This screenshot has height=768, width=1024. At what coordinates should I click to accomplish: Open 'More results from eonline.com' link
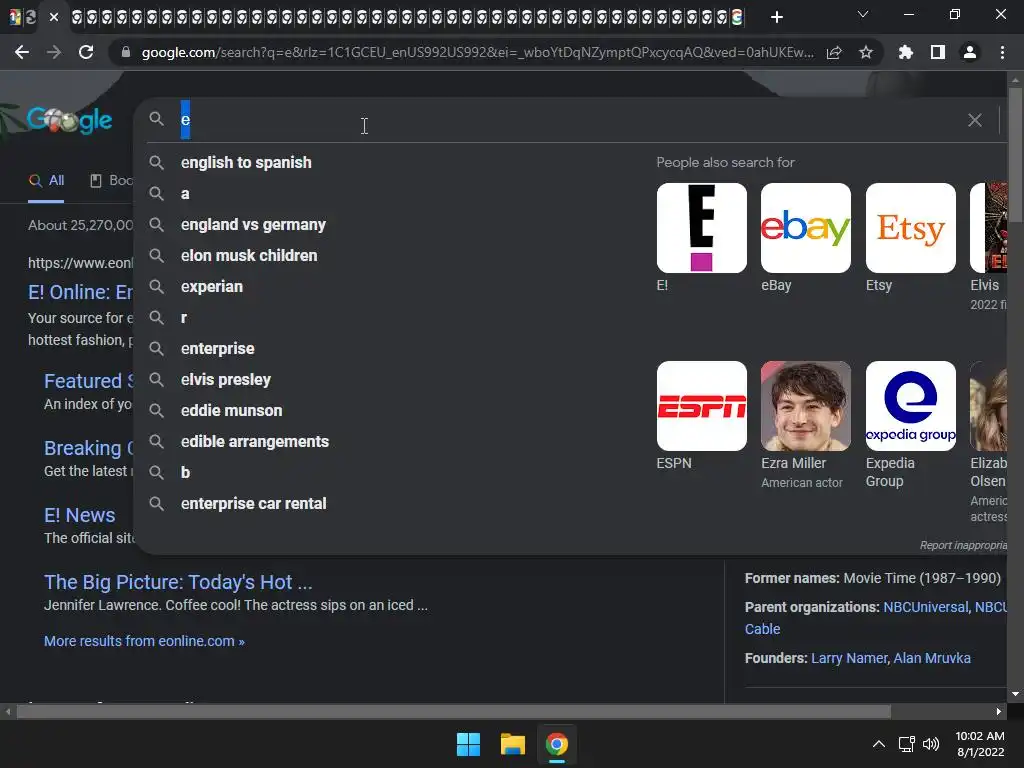[x=144, y=641]
